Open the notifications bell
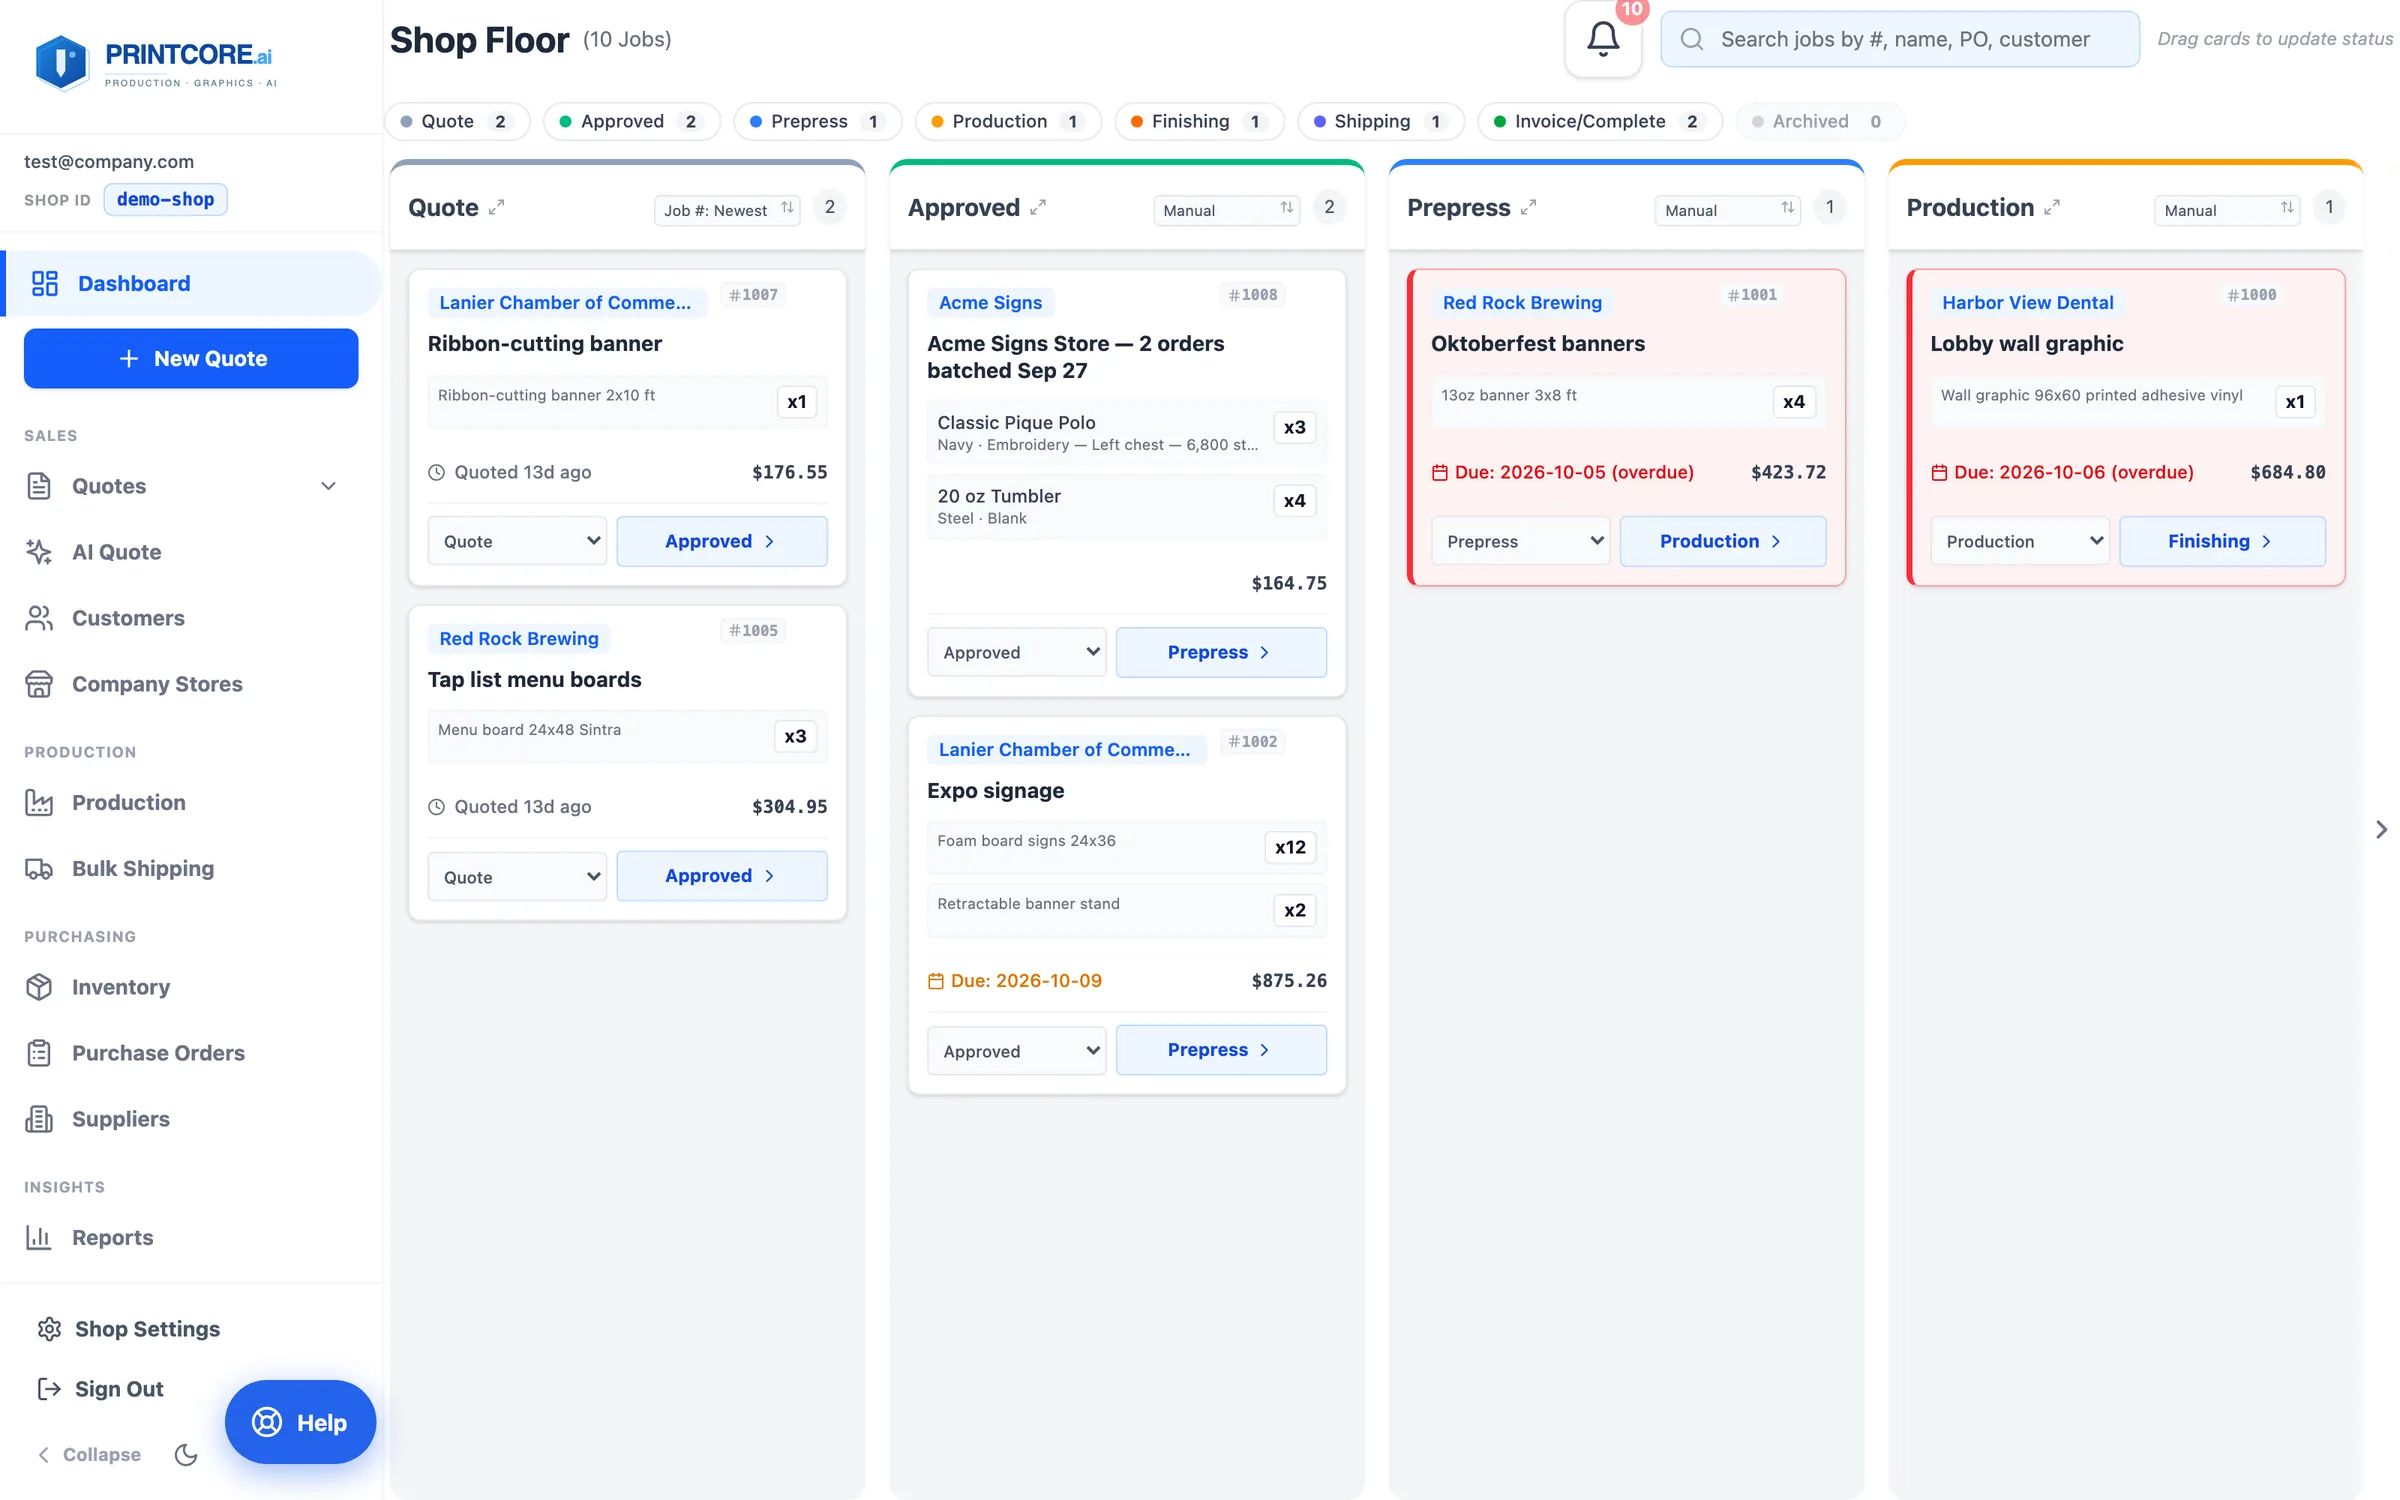Viewport: 2400px width, 1500px height. tap(1602, 39)
